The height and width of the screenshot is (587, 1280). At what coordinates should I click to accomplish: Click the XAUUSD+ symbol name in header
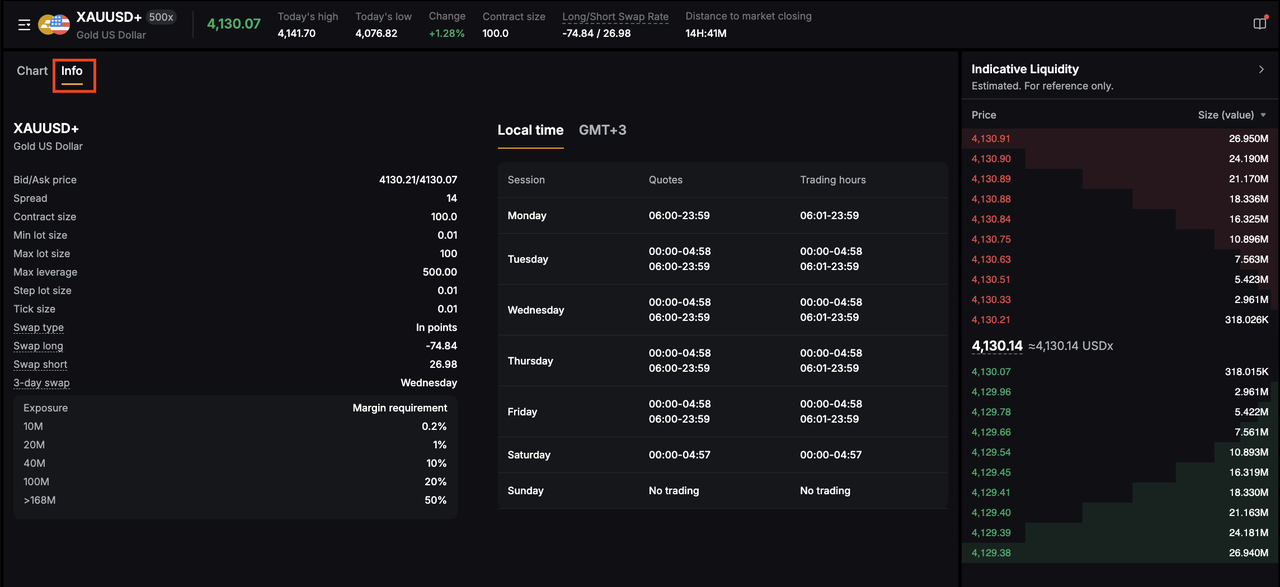pos(109,17)
